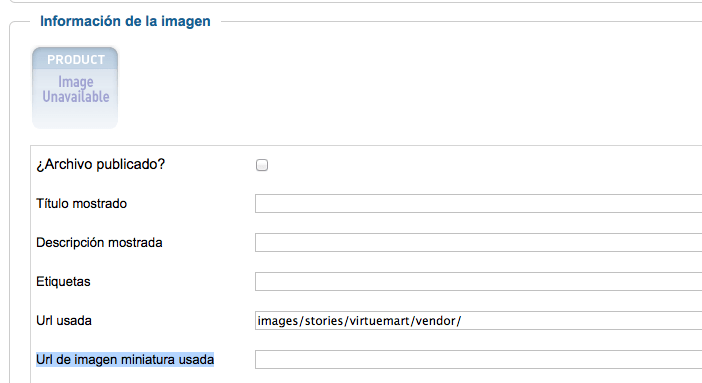This screenshot has height=383, width=702.
Task: Click the Información de la imagen heading
Action: click(x=125, y=21)
